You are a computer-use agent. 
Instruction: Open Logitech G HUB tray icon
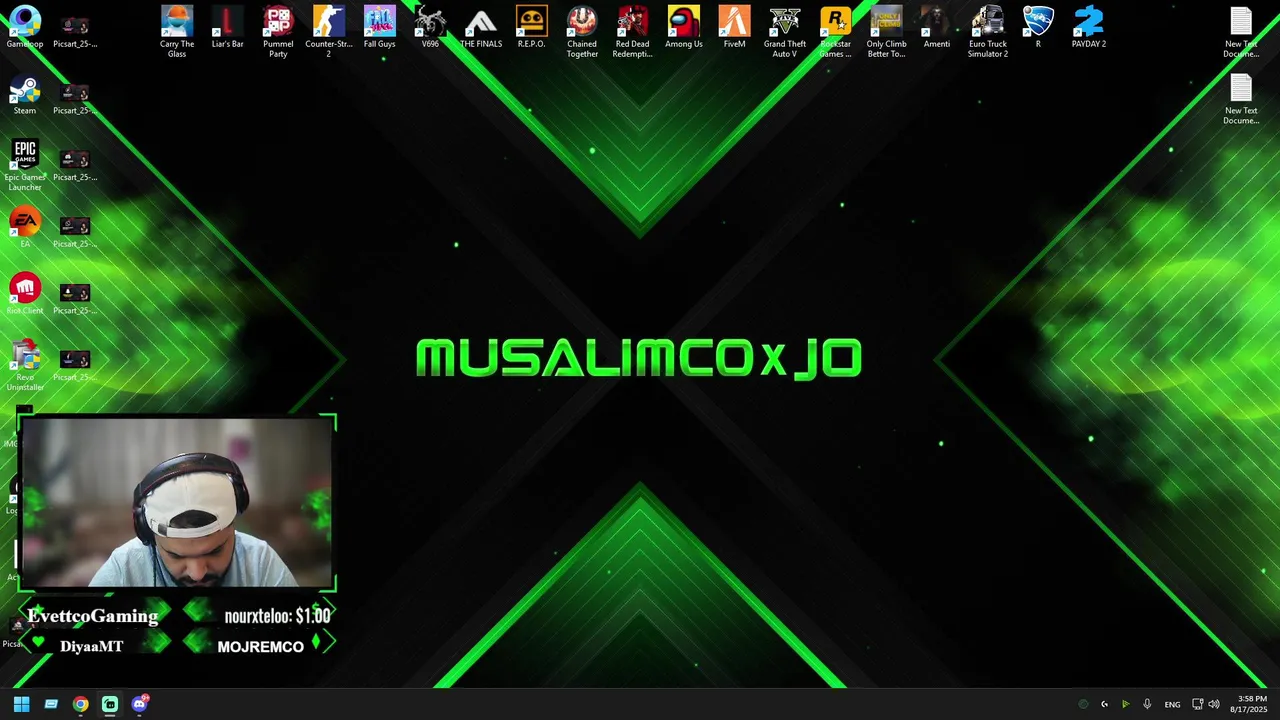click(1104, 704)
